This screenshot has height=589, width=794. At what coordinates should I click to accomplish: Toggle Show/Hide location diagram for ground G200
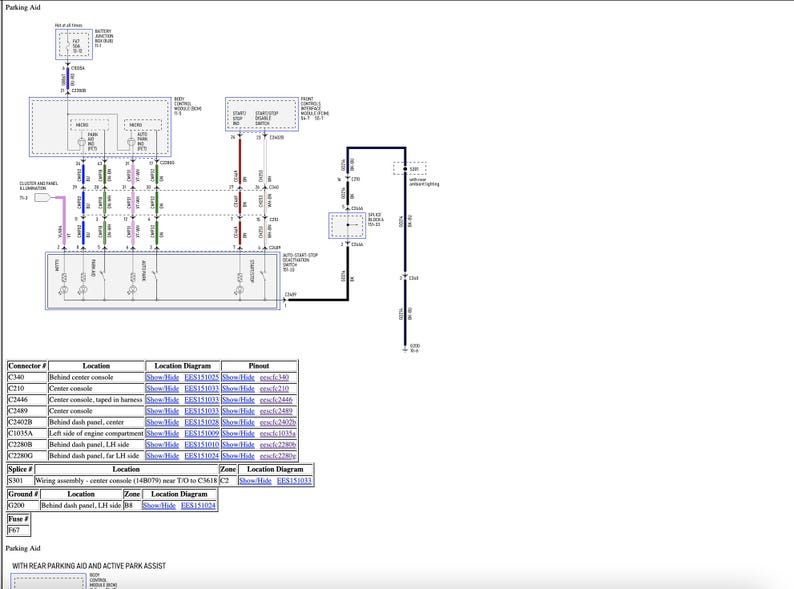(159, 506)
